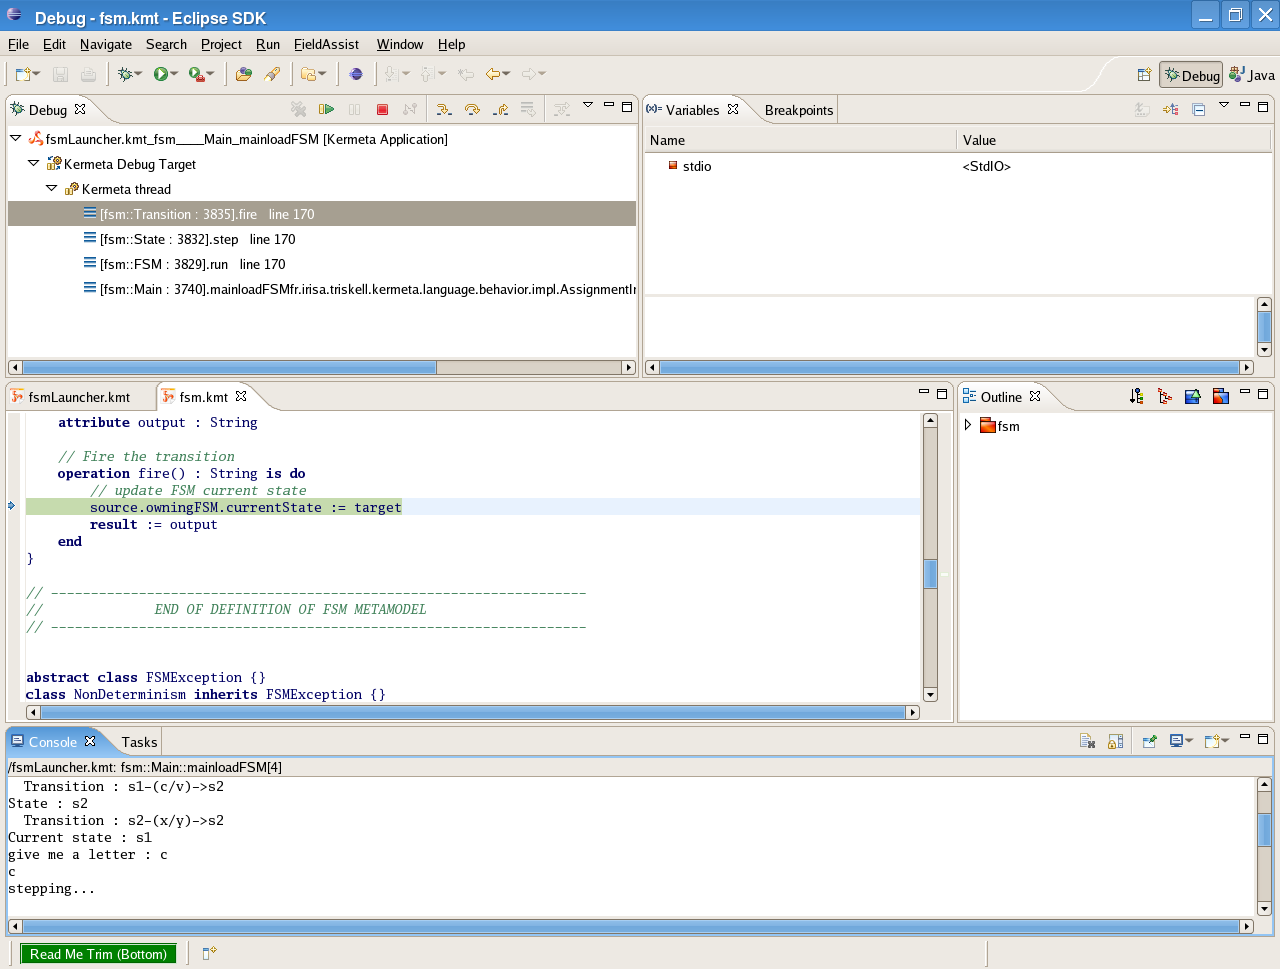Toggle Scroll Lock in Console

[1115, 741]
